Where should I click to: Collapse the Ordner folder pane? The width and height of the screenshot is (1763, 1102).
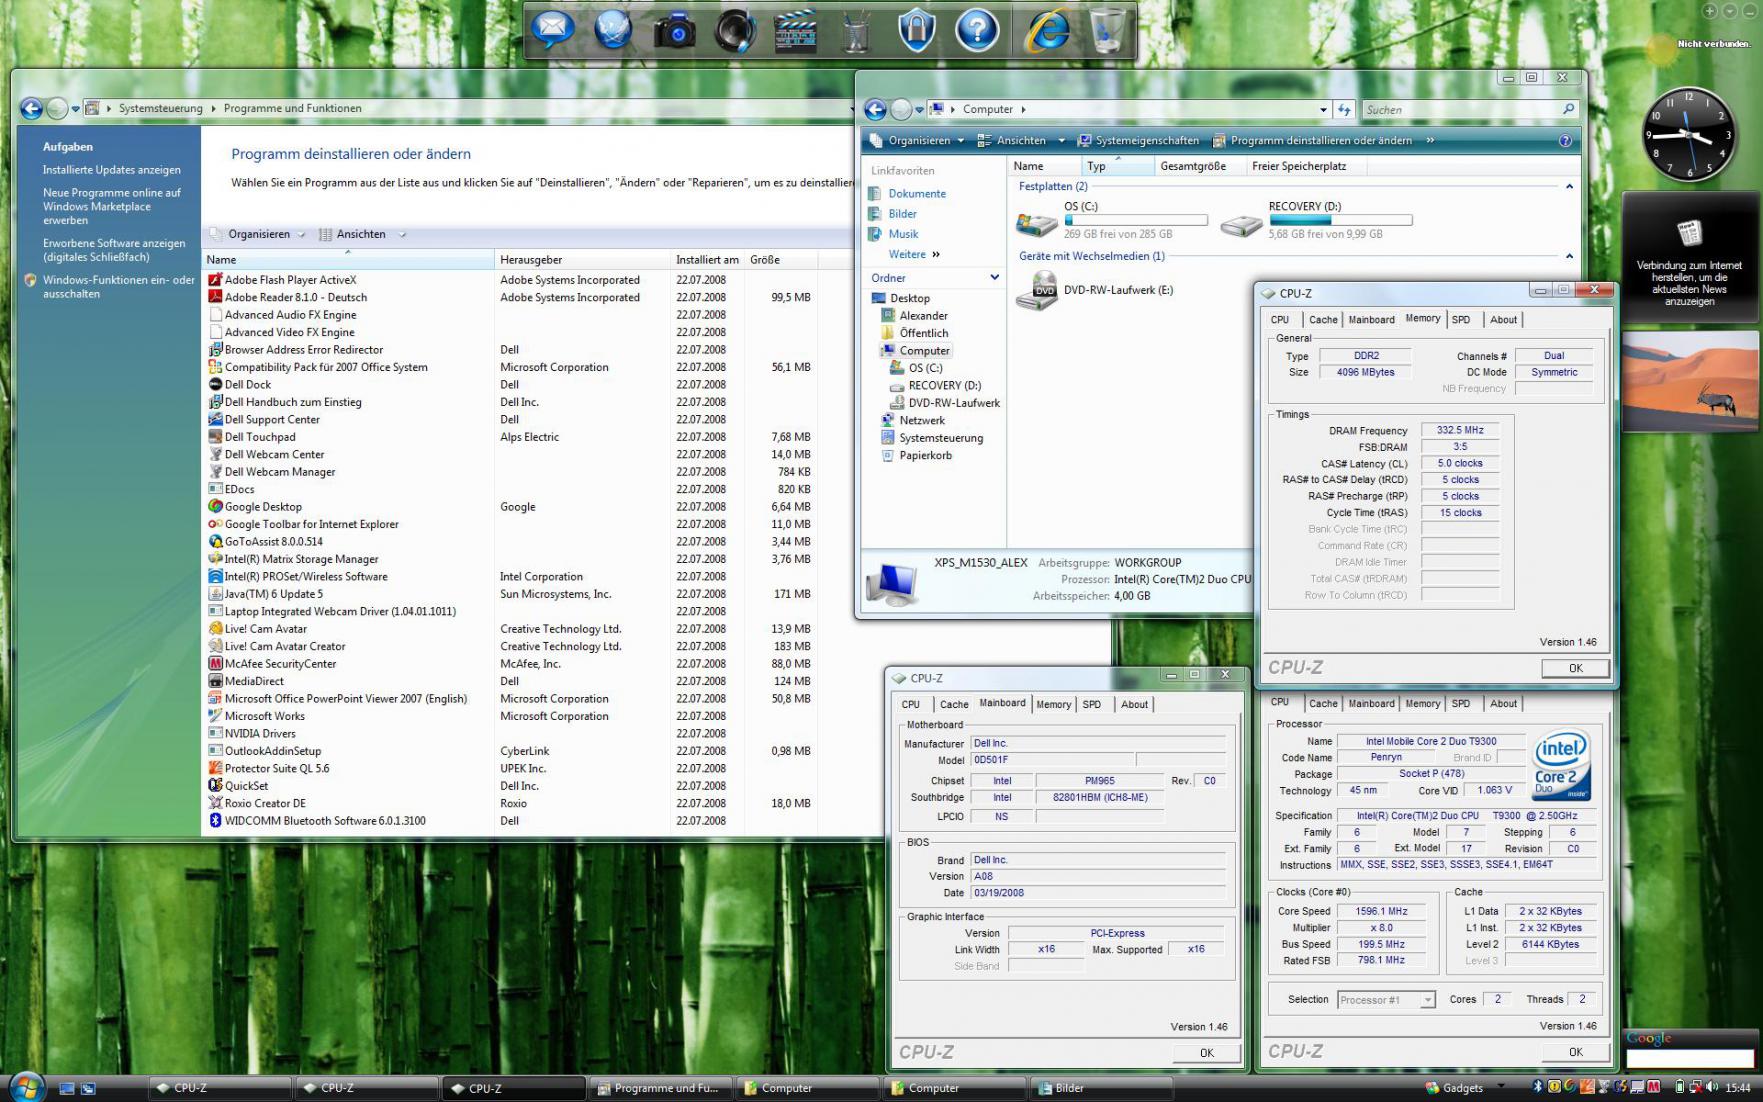pos(994,278)
